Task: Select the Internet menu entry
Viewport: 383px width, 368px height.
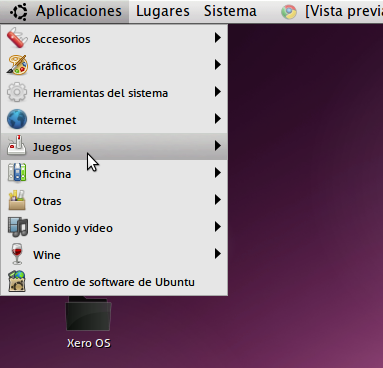Action: 114,119
